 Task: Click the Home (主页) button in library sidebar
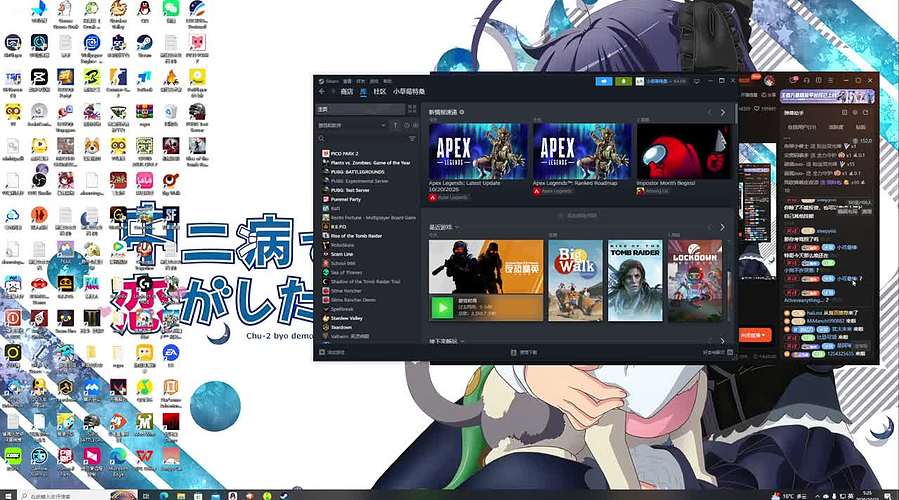point(360,109)
